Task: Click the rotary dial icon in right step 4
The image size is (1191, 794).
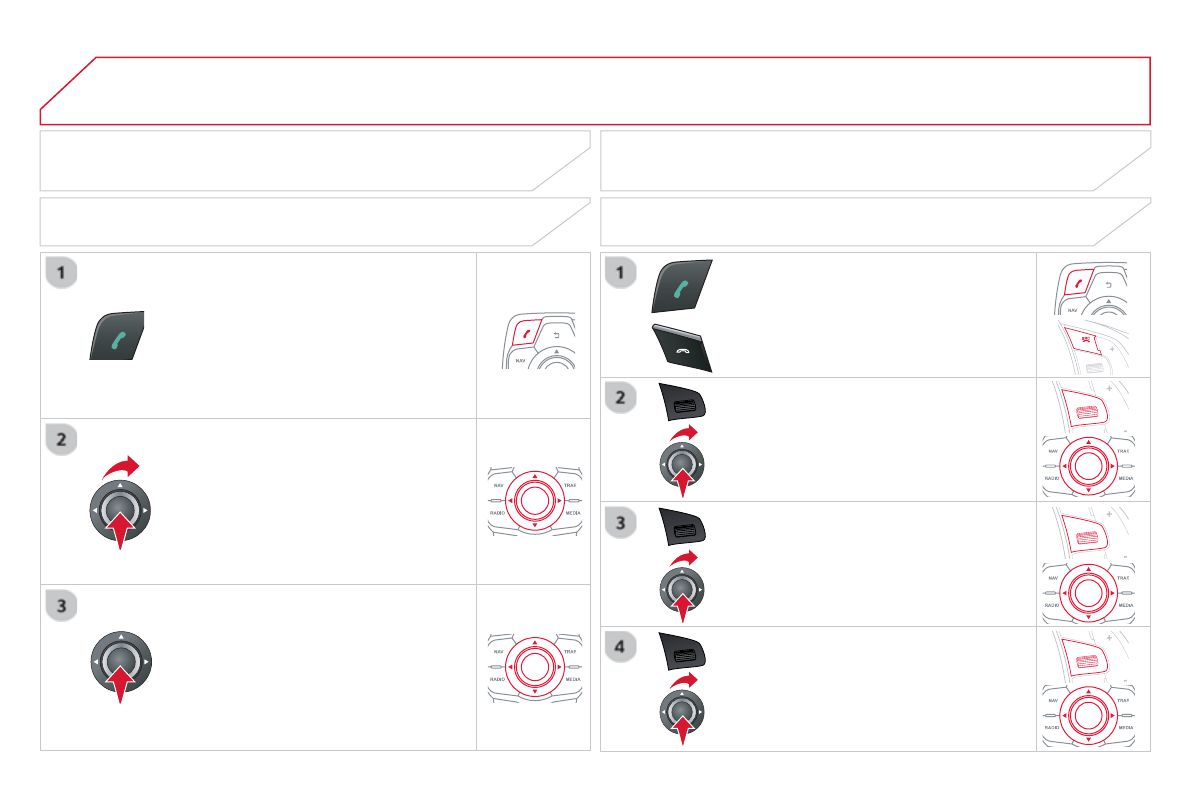Action: 682,713
